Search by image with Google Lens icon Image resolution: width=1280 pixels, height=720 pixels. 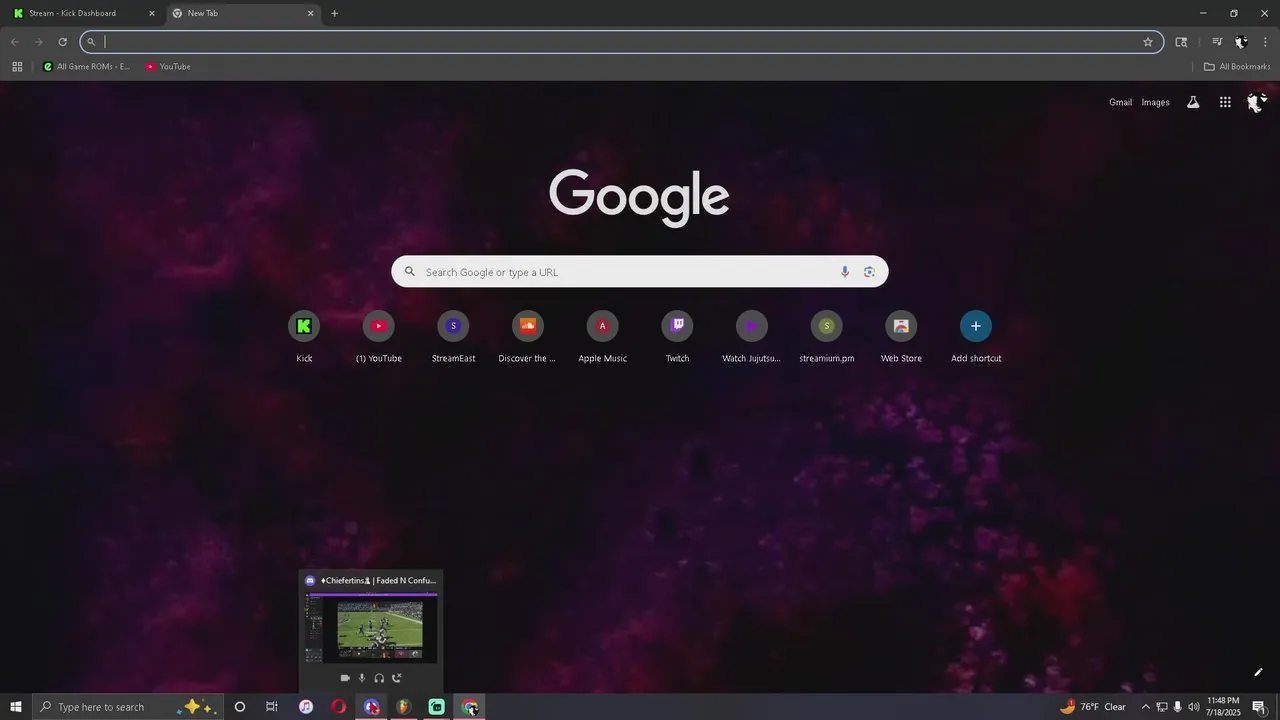869,272
